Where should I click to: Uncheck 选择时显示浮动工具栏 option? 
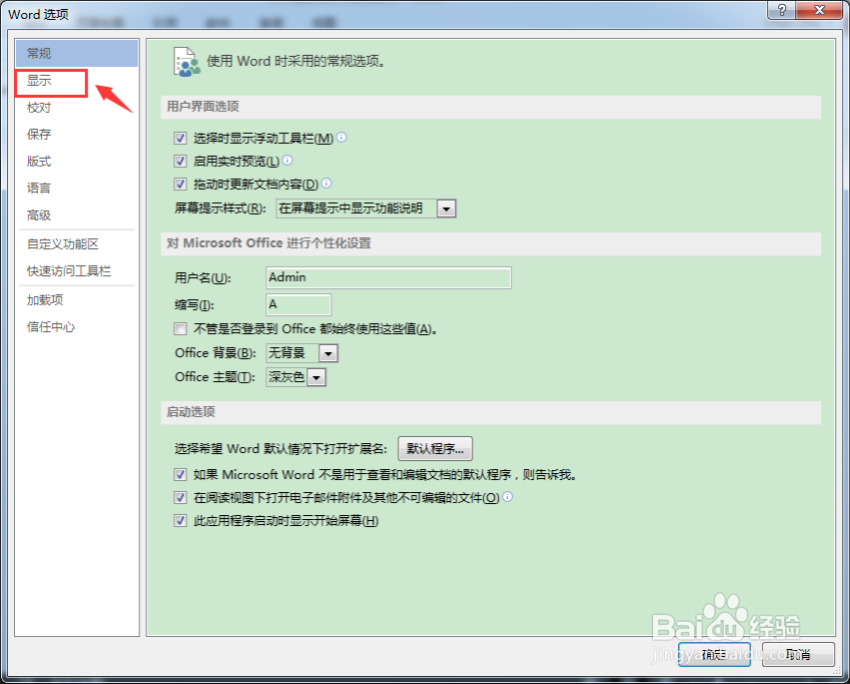click(180, 137)
